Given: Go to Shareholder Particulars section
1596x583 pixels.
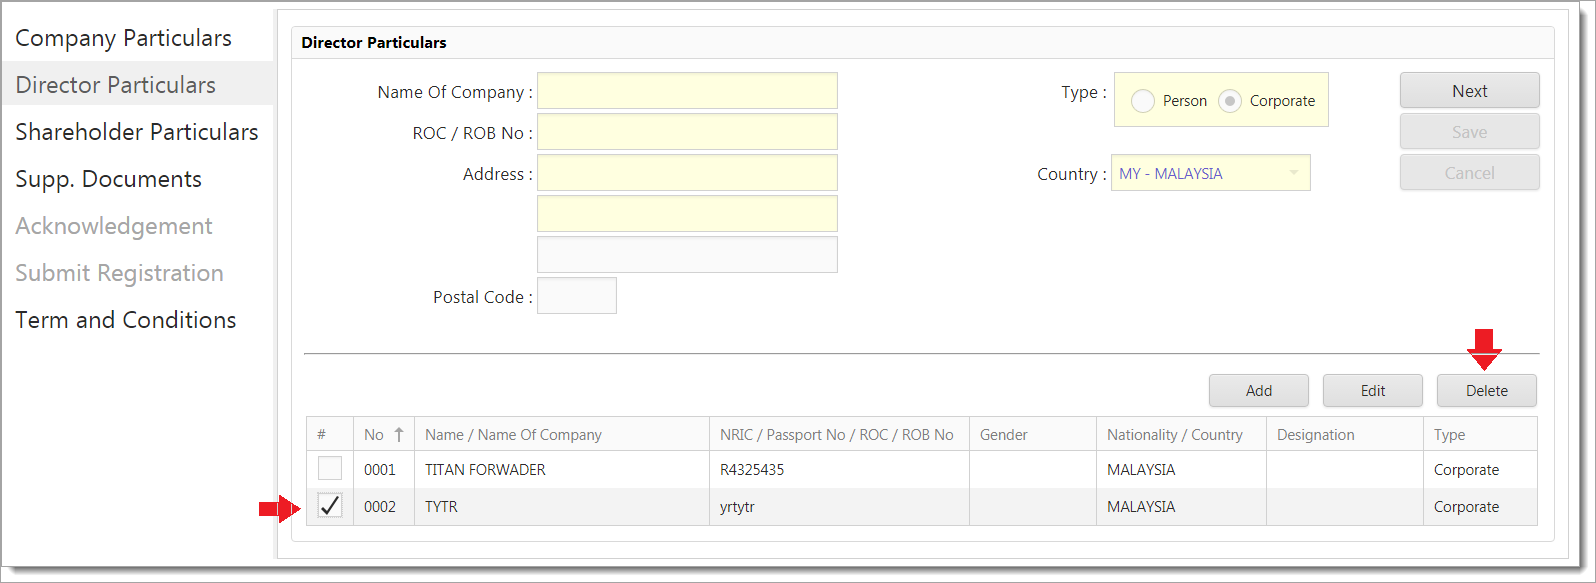Looking at the screenshot, I should [136, 132].
